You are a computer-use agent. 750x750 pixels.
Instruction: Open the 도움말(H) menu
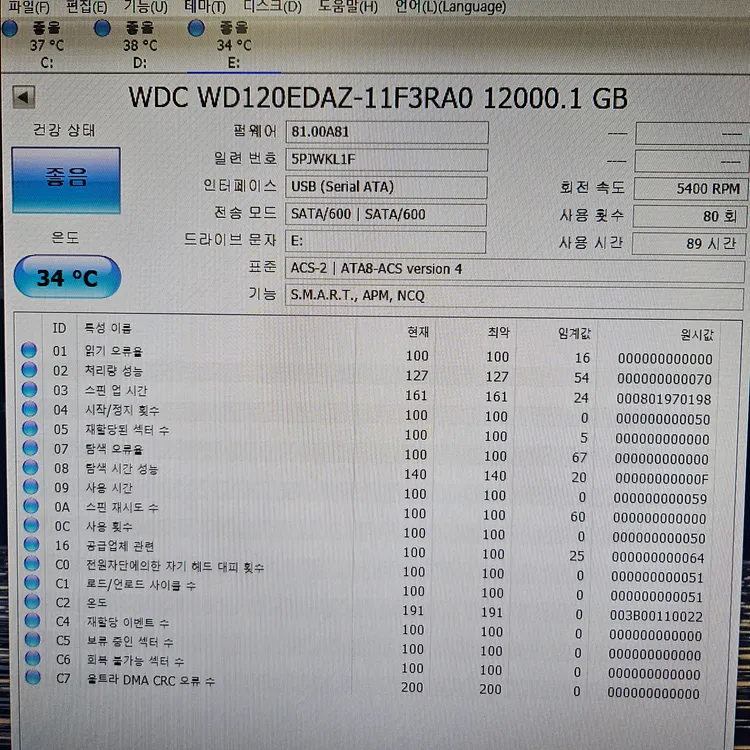[348, 7]
